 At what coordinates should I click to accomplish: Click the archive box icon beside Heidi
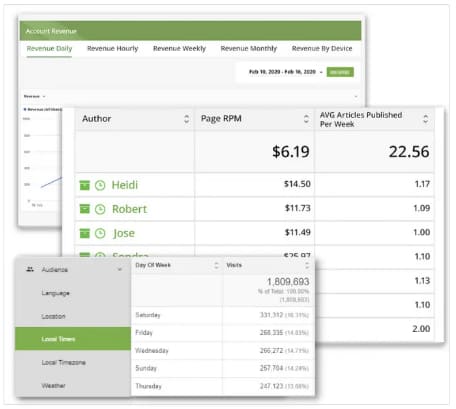[85, 185]
